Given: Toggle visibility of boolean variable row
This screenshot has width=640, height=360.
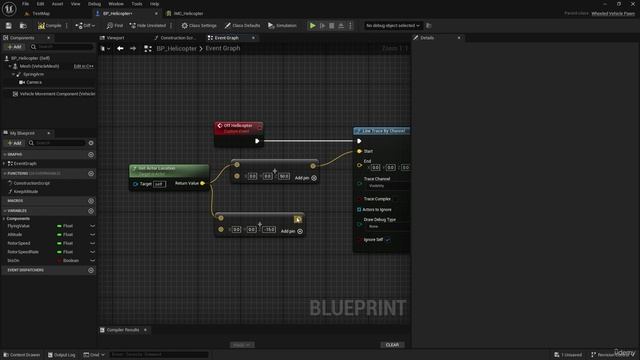Looking at the screenshot, I should [93, 261].
